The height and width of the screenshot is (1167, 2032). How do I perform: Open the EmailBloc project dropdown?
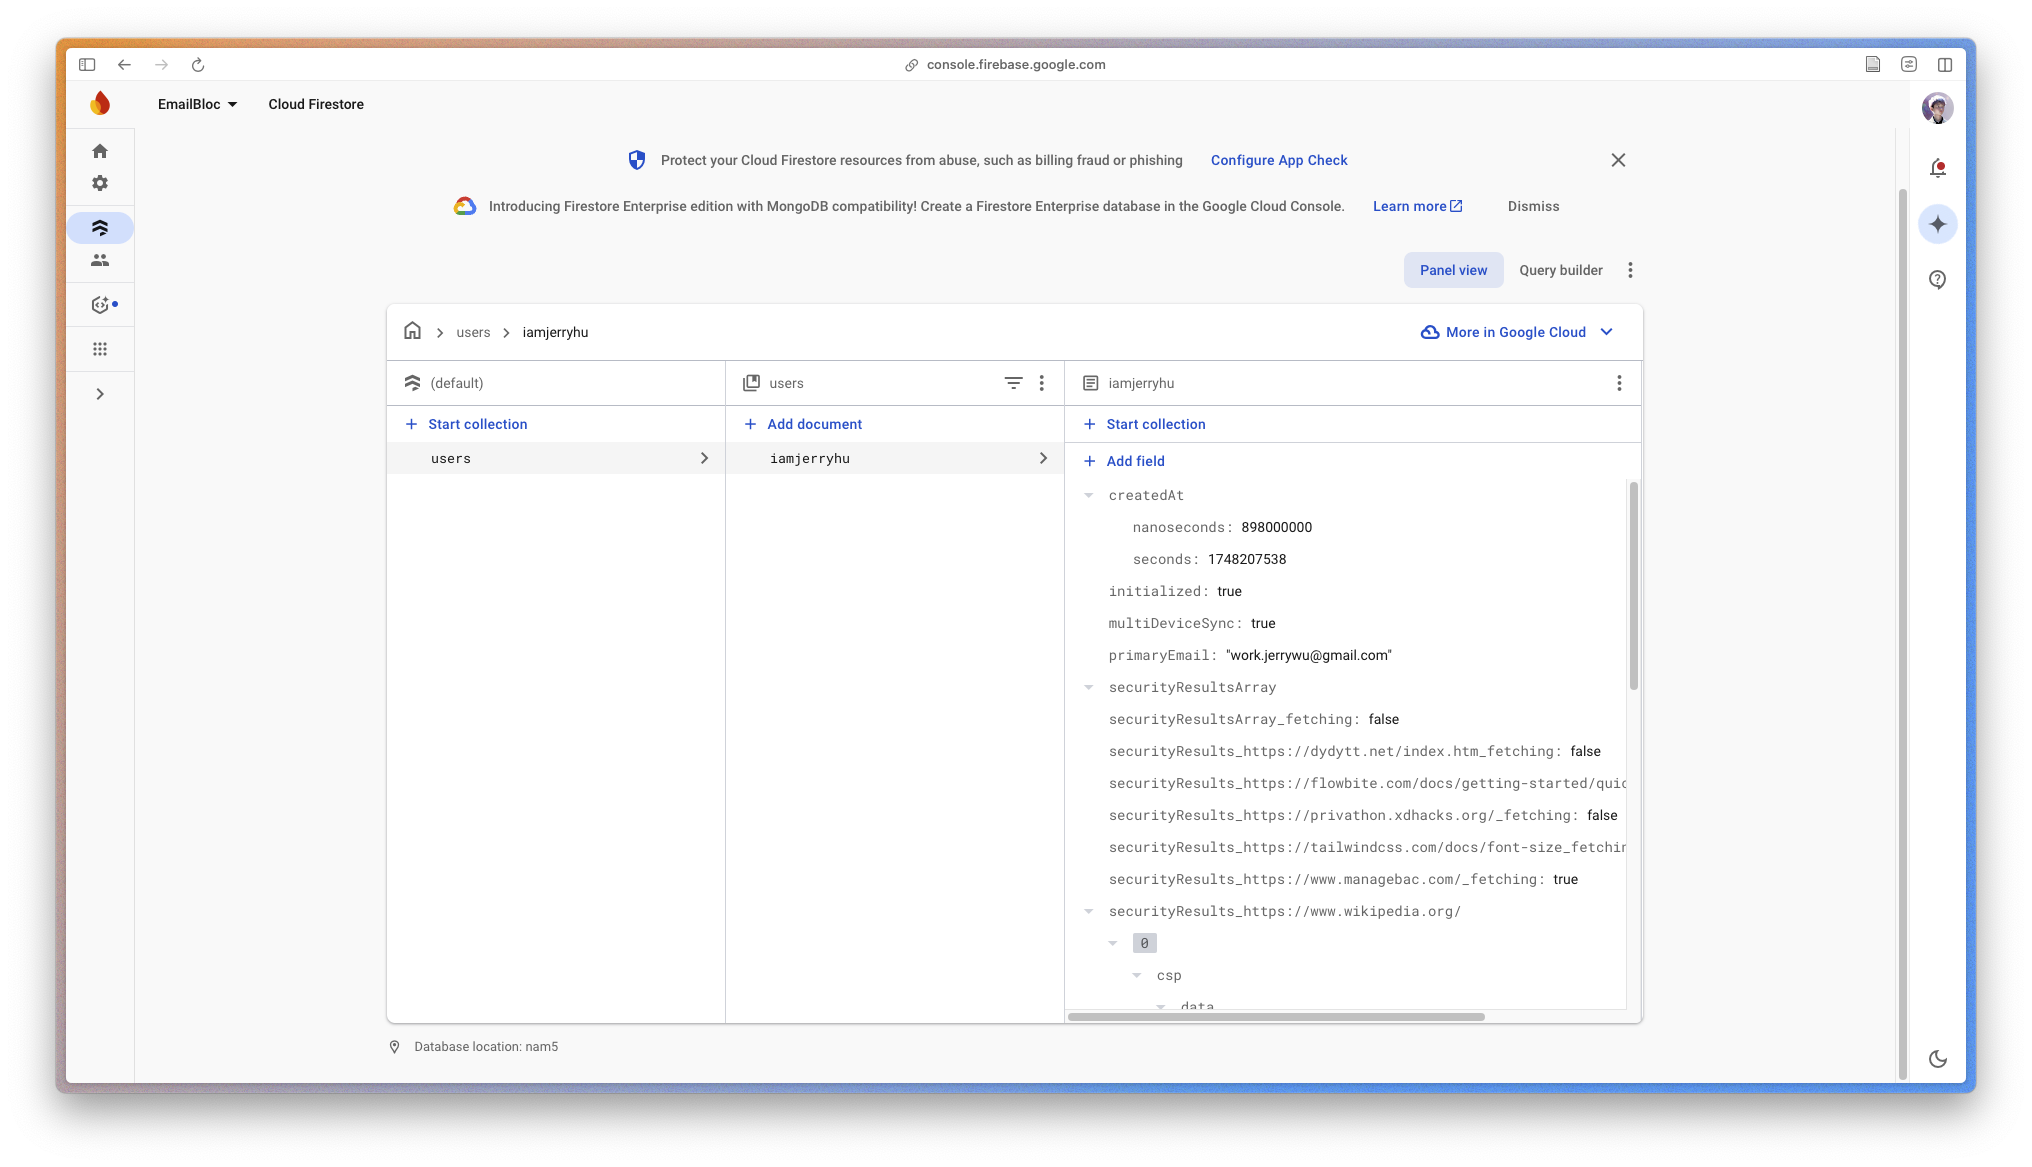point(197,104)
